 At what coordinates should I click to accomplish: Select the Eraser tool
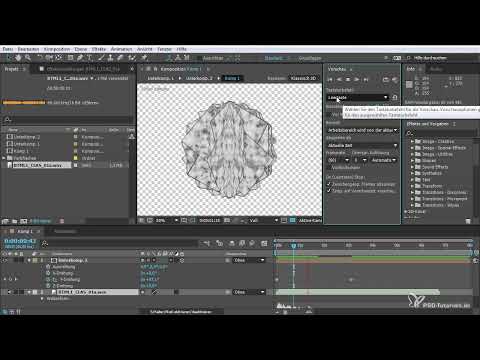click(120, 58)
